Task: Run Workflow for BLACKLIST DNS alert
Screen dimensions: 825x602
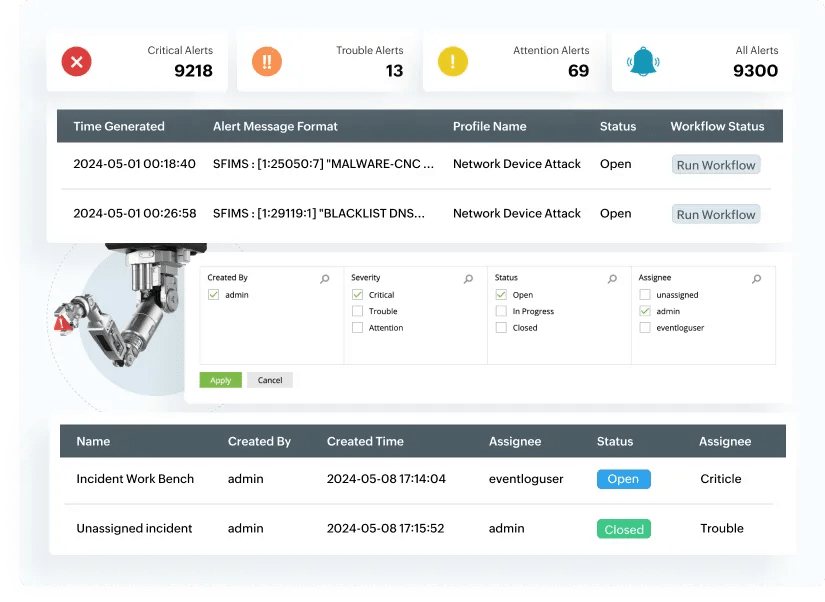Action: 716,214
